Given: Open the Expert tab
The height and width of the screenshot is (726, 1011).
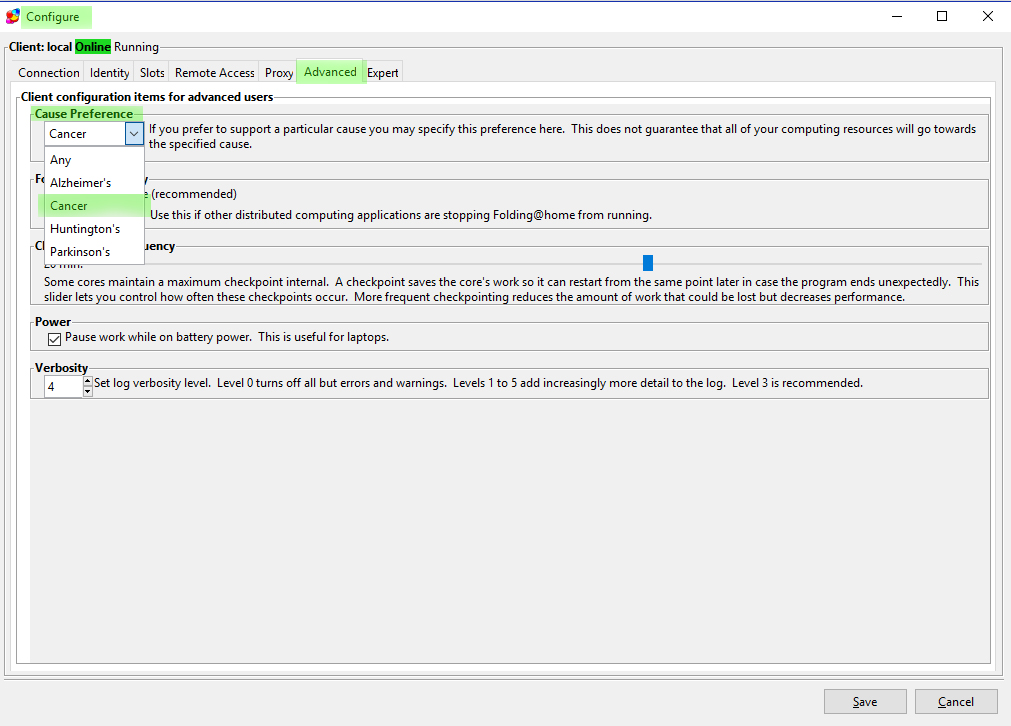Looking at the screenshot, I should [x=382, y=73].
